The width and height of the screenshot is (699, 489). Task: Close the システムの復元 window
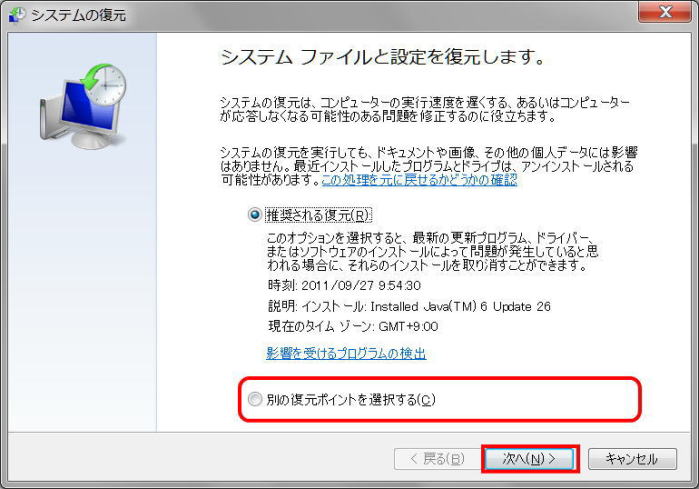pyautogui.click(x=665, y=12)
